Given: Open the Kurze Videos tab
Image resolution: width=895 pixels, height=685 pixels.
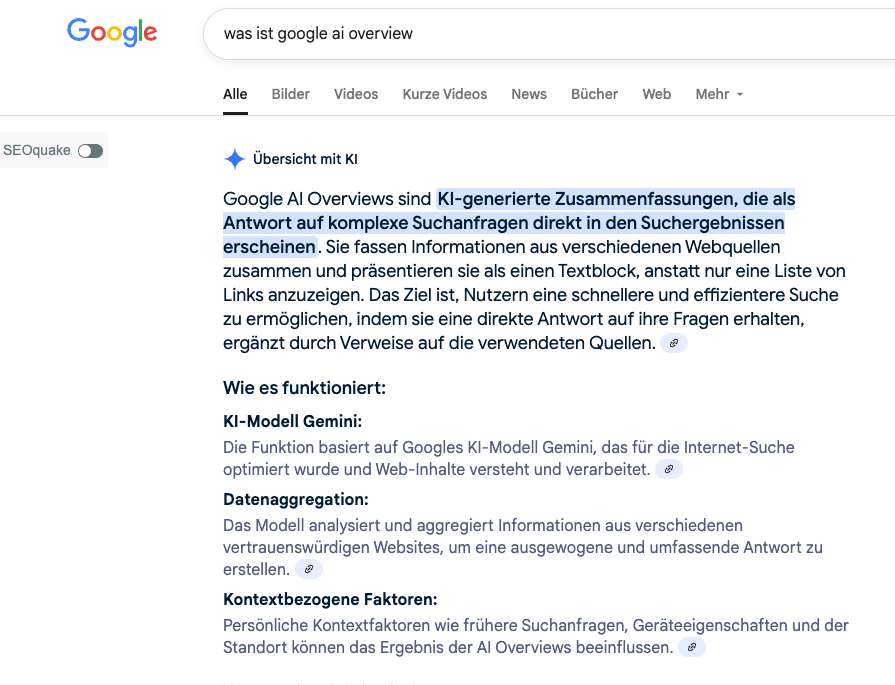Looking at the screenshot, I should 445,94.
